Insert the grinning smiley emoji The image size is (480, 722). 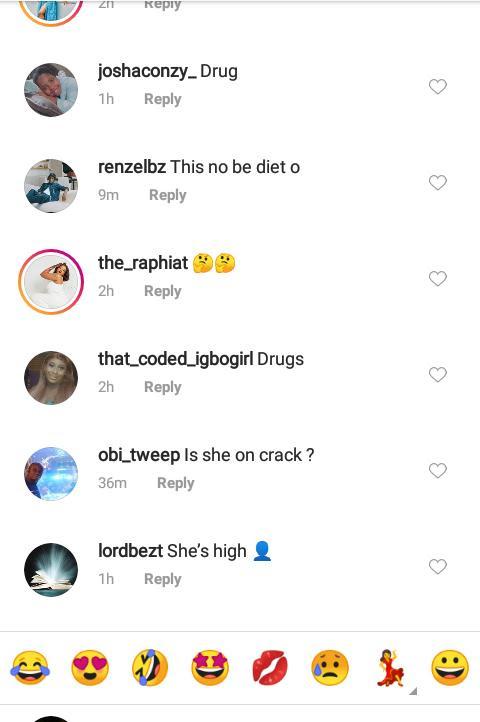click(x=450, y=668)
